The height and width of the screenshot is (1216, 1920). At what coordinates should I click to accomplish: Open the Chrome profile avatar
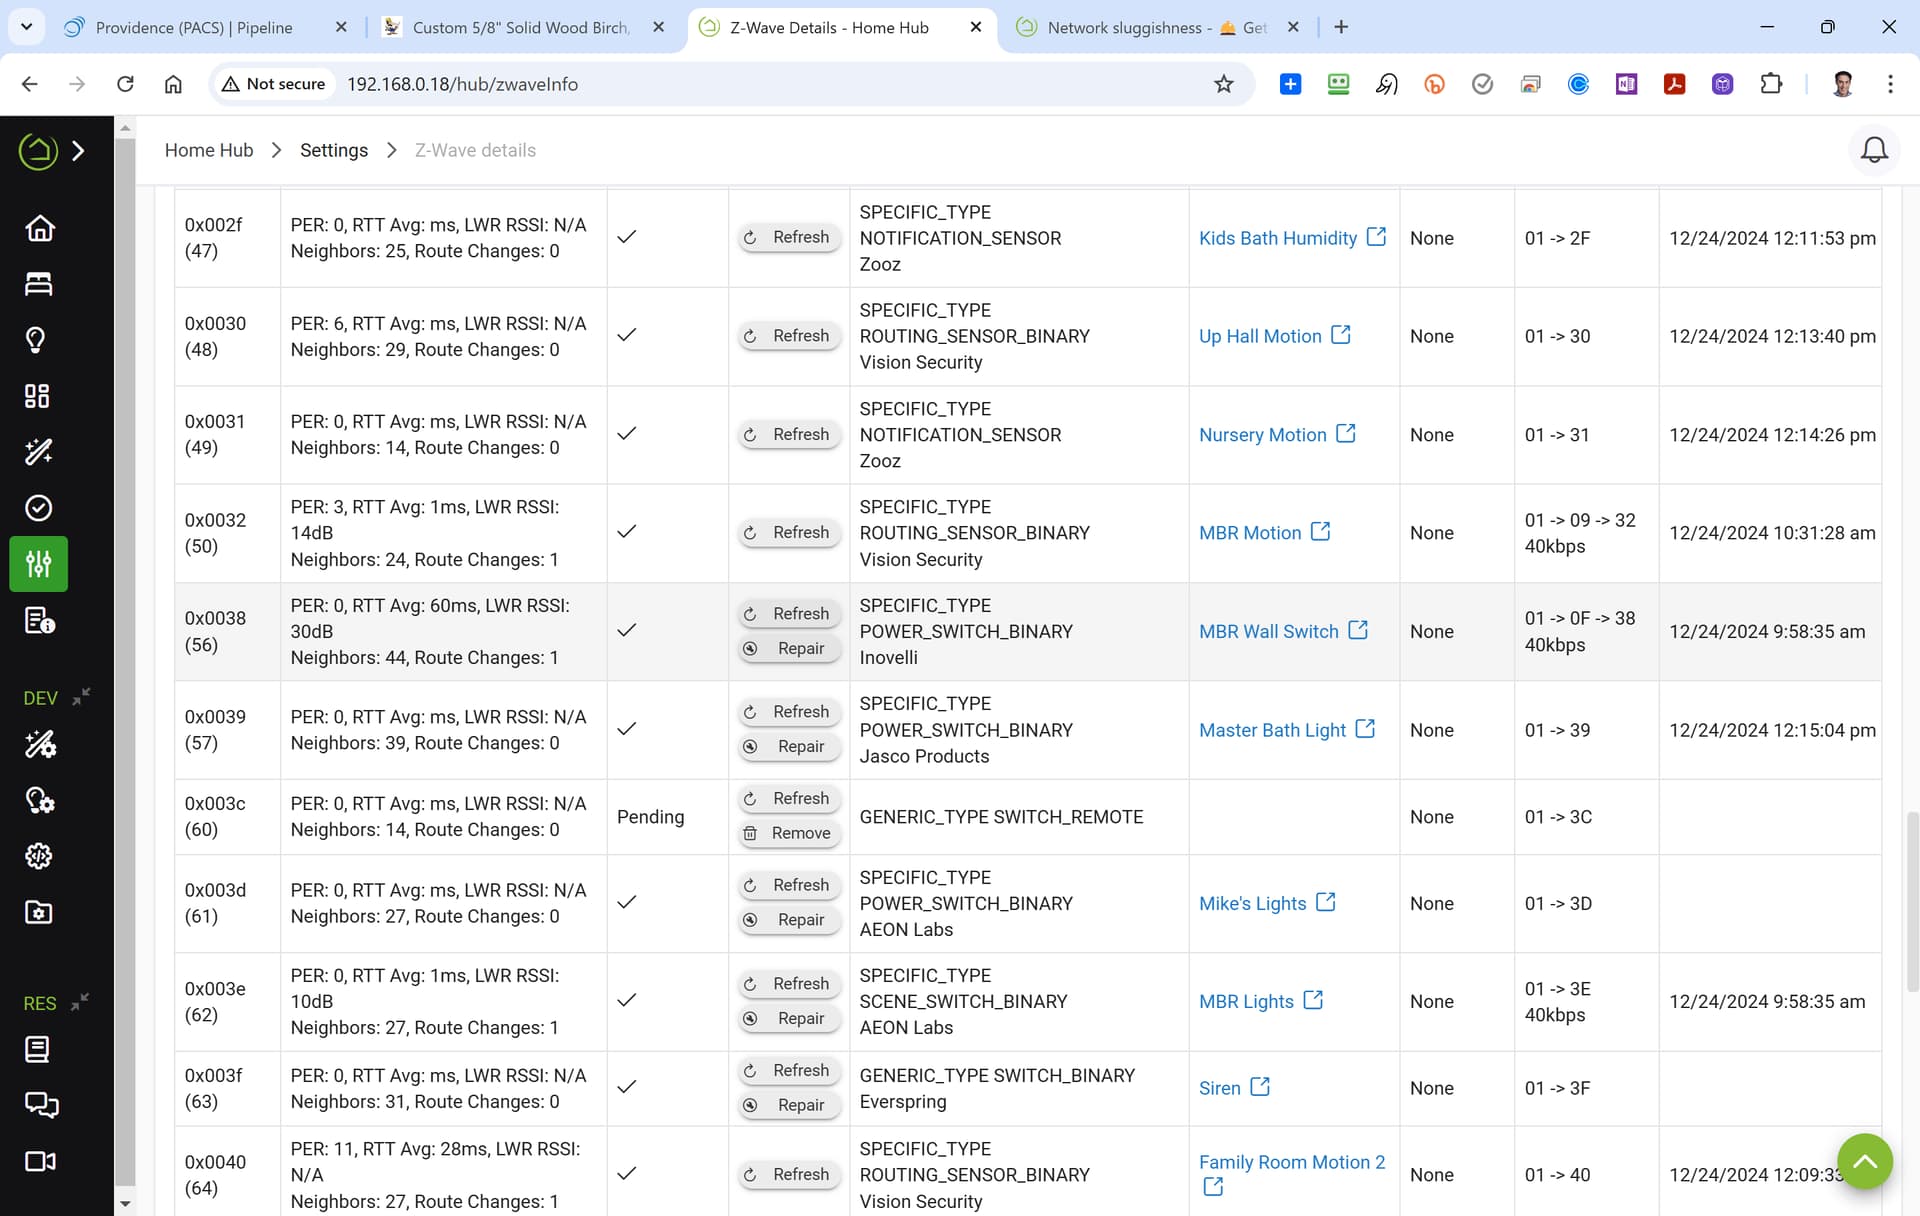(1842, 84)
